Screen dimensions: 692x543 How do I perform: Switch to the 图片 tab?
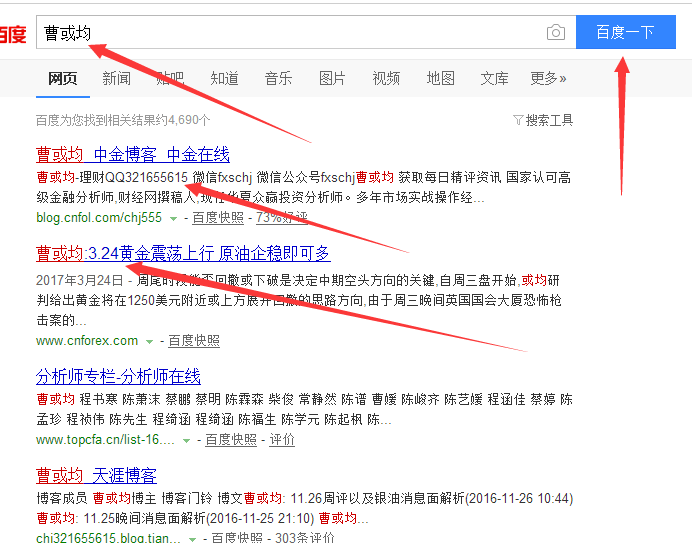click(x=332, y=79)
